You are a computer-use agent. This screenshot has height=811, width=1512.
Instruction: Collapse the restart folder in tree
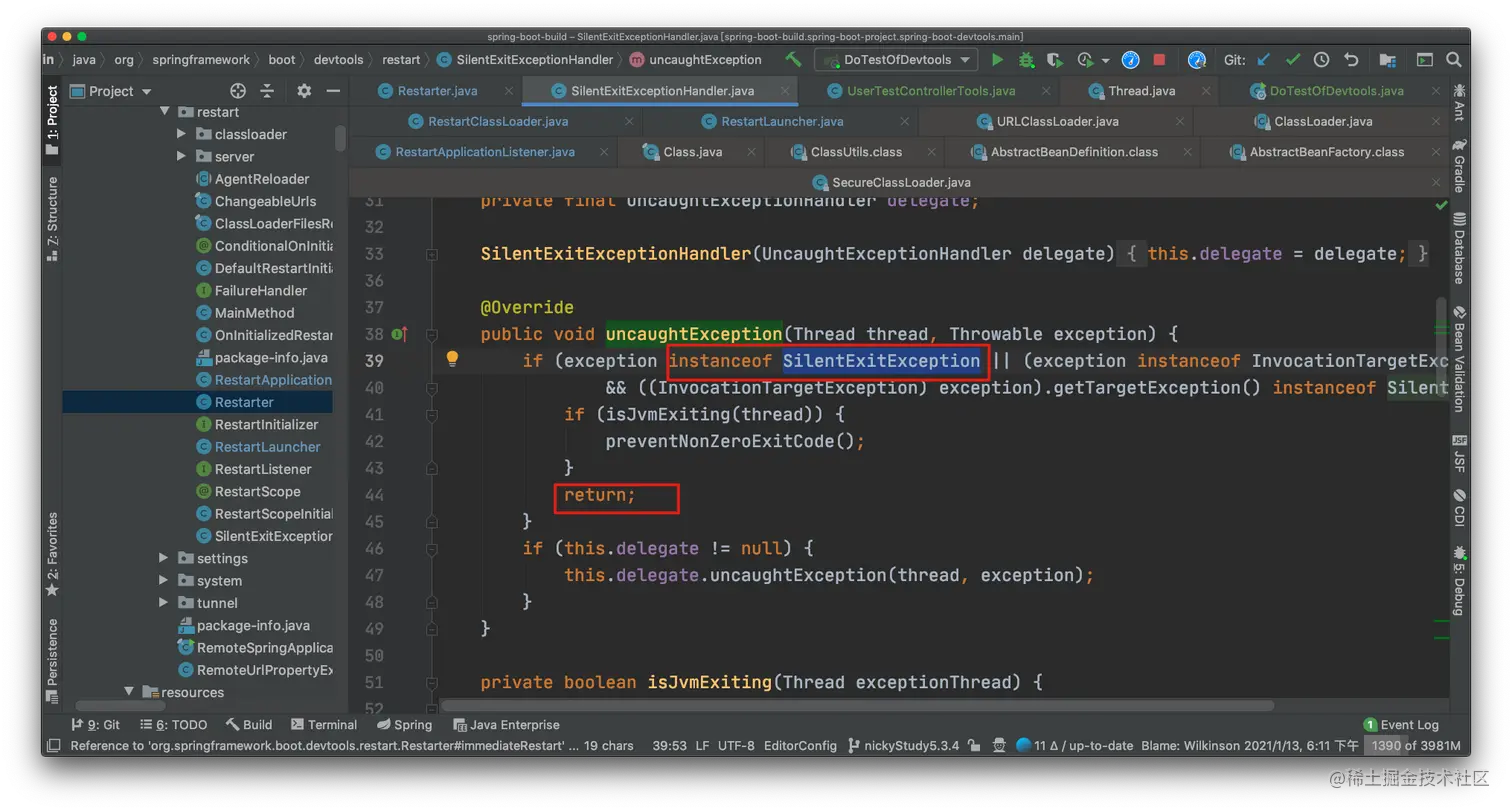(x=164, y=112)
